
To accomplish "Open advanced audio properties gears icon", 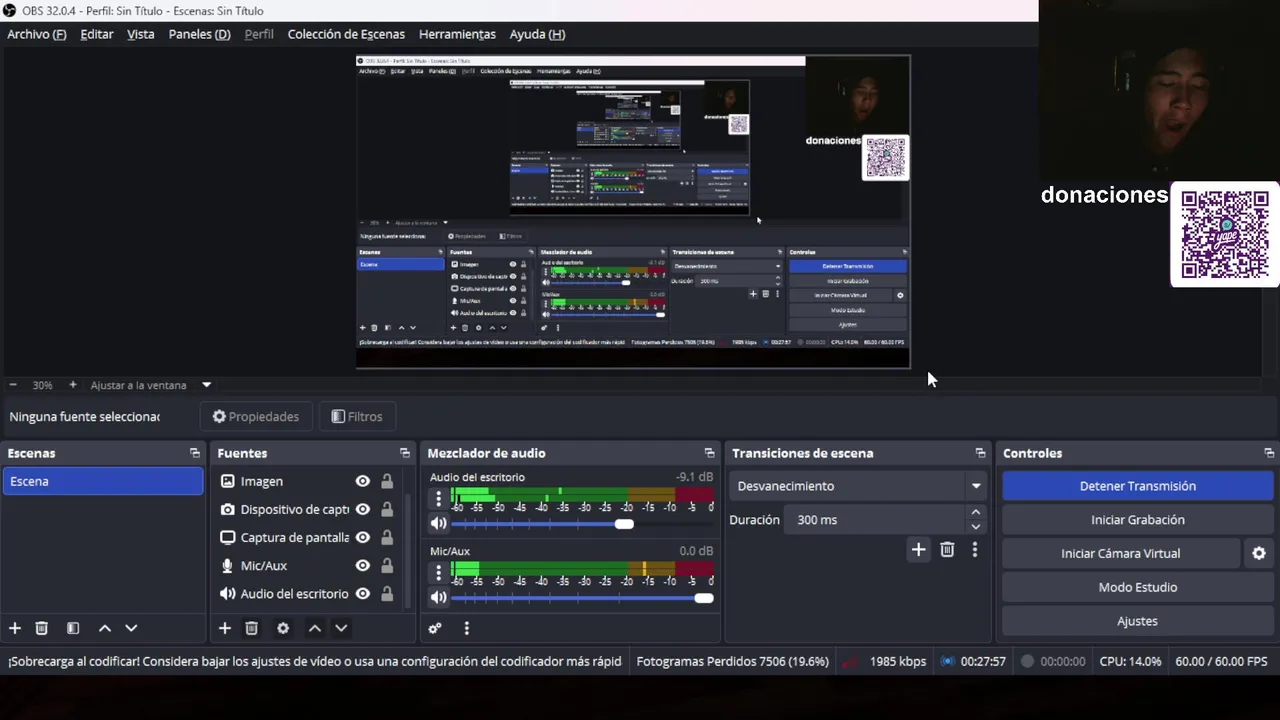I will pyautogui.click(x=435, y=628).
